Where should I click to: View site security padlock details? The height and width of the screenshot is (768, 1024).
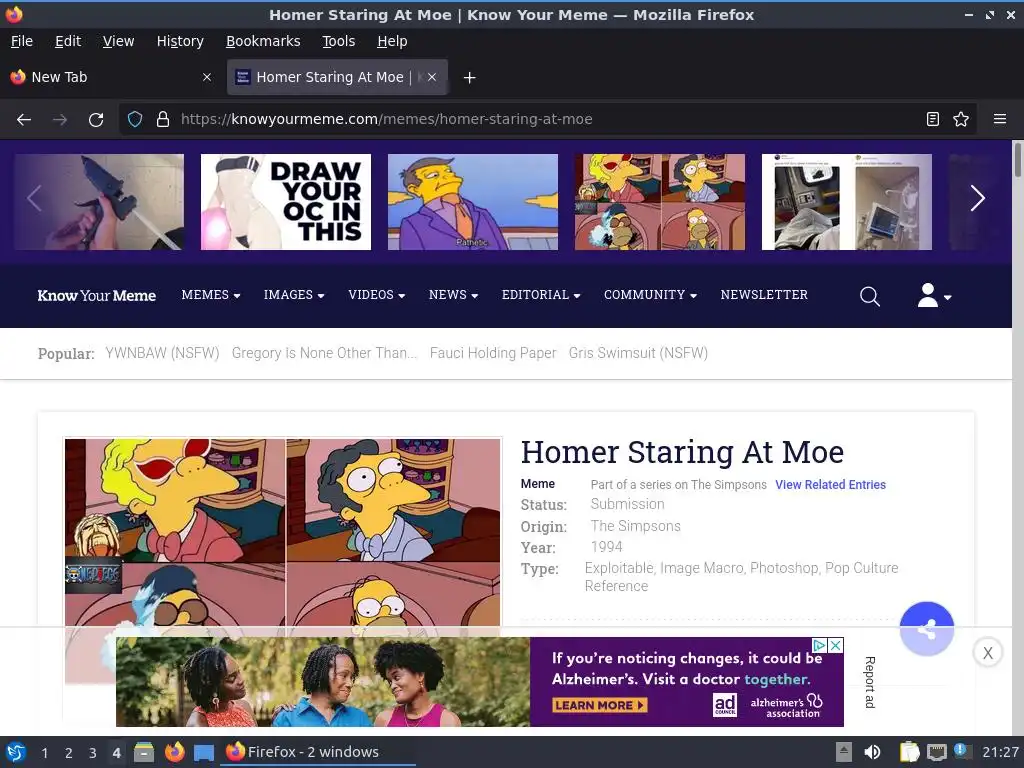163,119
